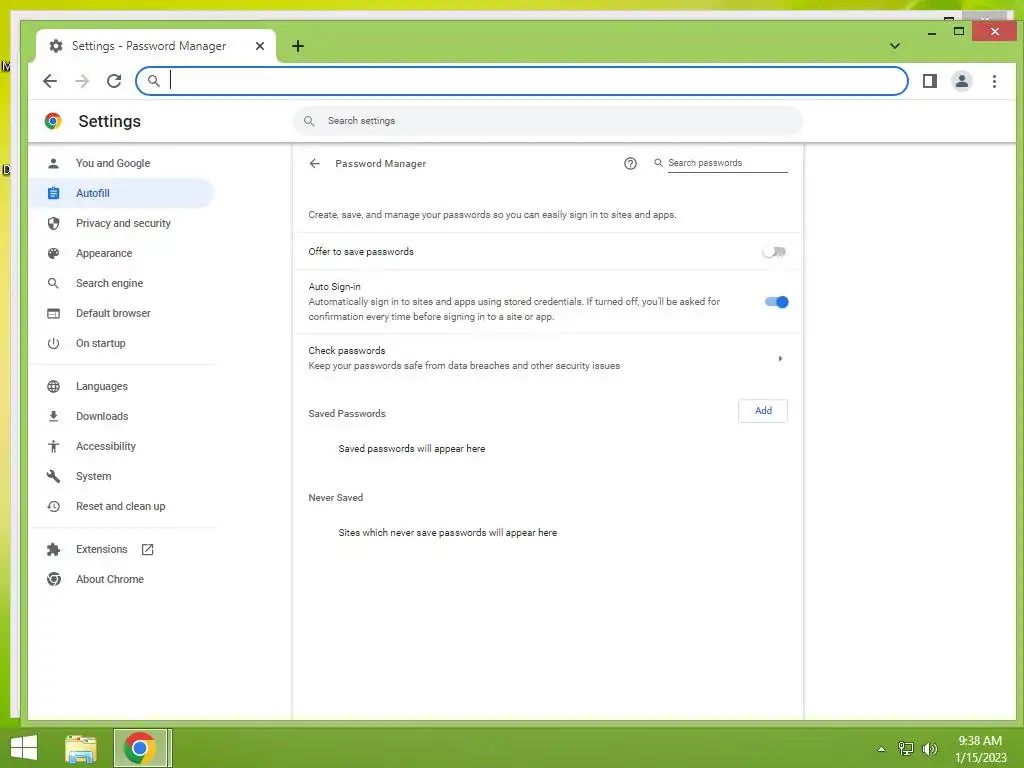Show hidden tray icons arrow

pos(882,749)
